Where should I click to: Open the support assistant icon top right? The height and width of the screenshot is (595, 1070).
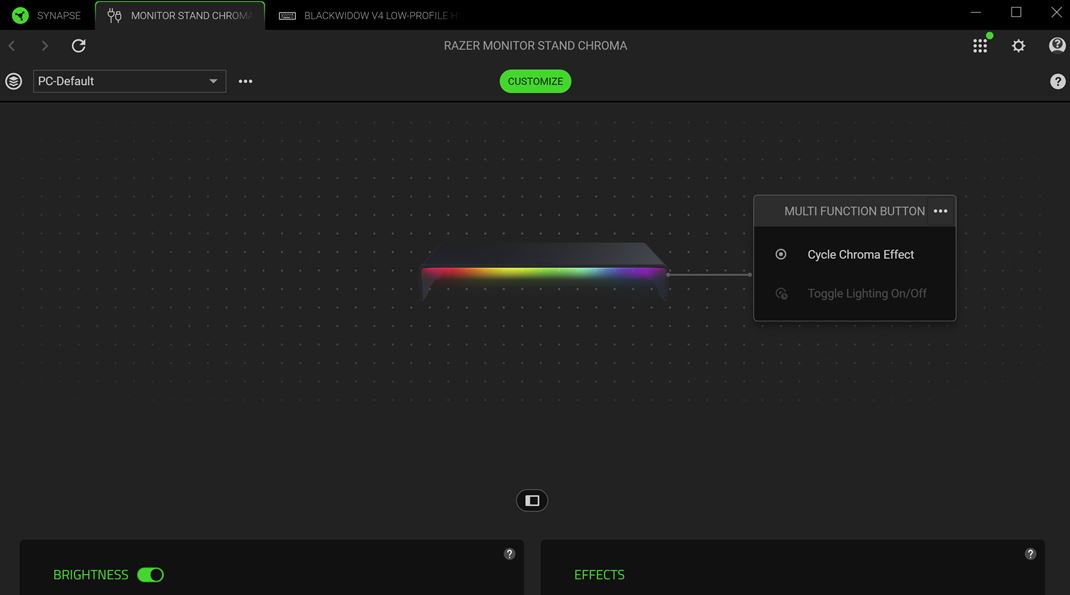tap(1056, 45)
